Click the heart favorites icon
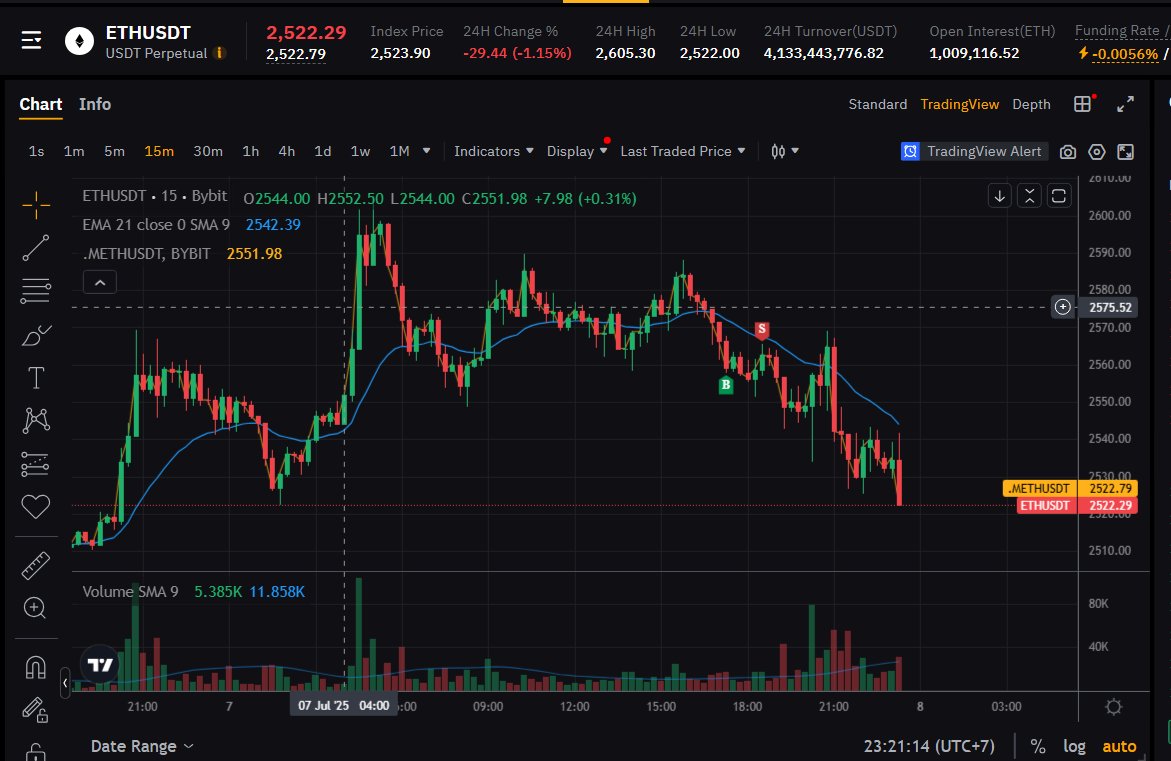Viewport: 1171px width, 761px height. 35,507
